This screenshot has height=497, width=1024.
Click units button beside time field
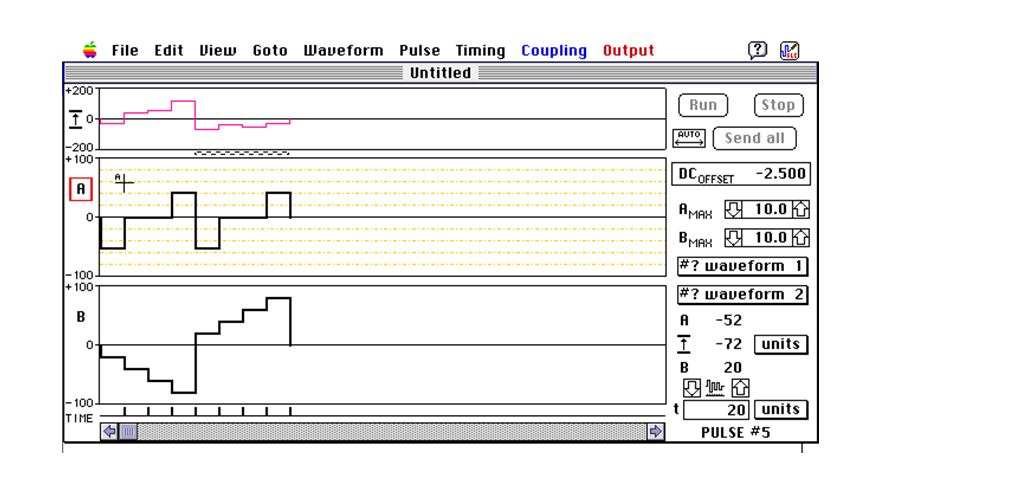781,409
